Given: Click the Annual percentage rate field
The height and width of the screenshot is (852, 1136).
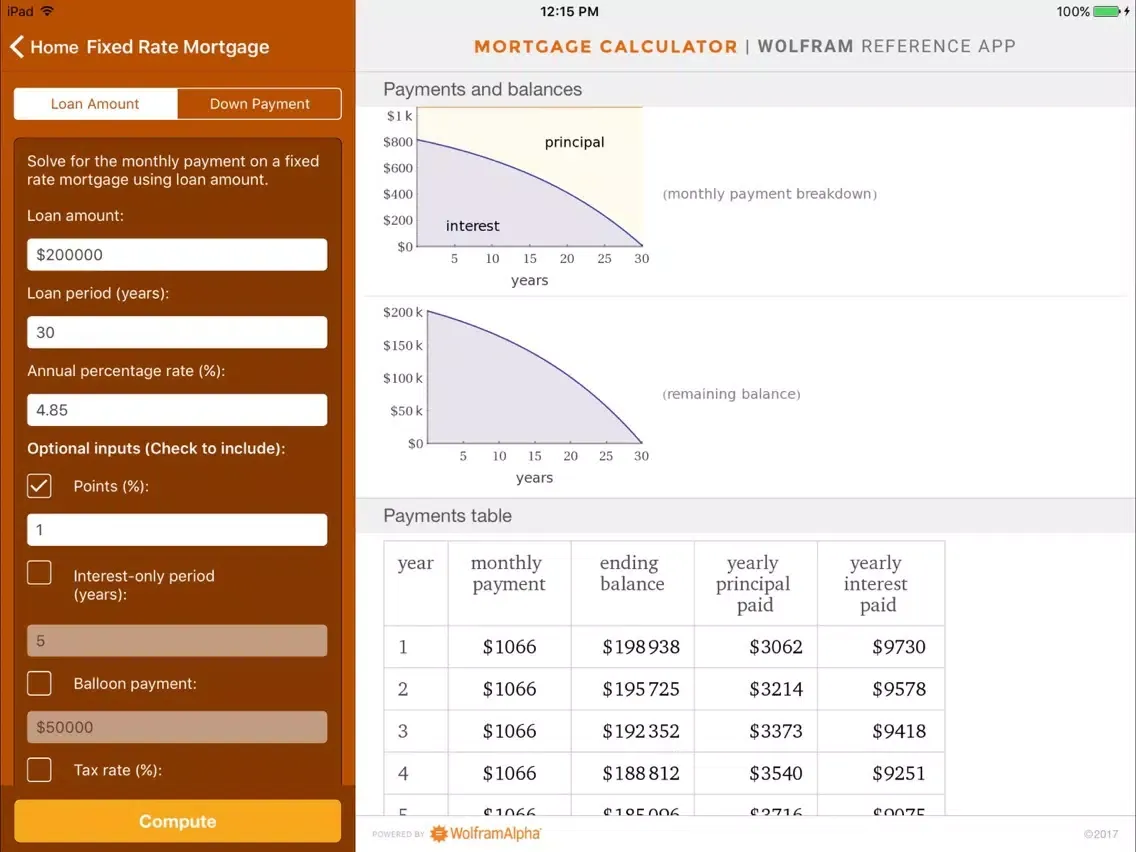Looking at the screenshot, I should 177,409.
